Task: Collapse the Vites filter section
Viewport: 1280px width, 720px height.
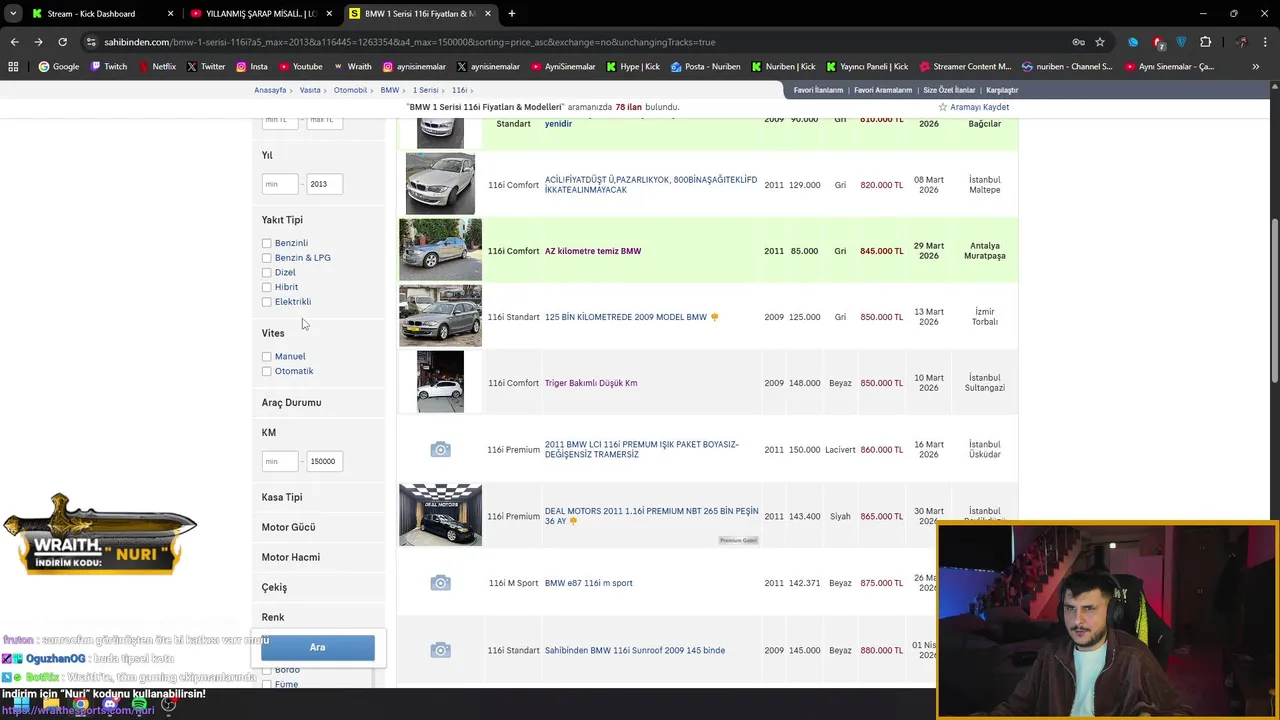Action: [x=273, y=333]
